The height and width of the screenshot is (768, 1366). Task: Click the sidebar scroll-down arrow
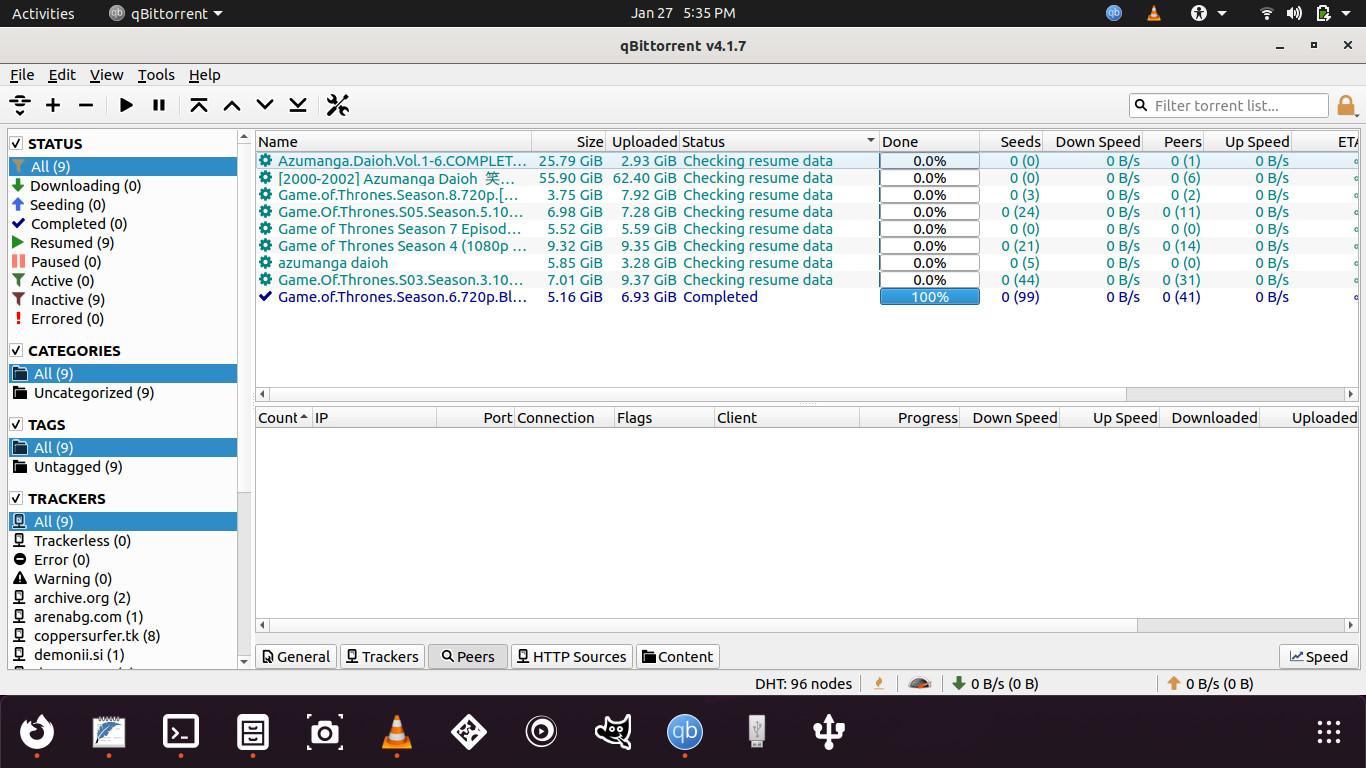tap(244, 662)
